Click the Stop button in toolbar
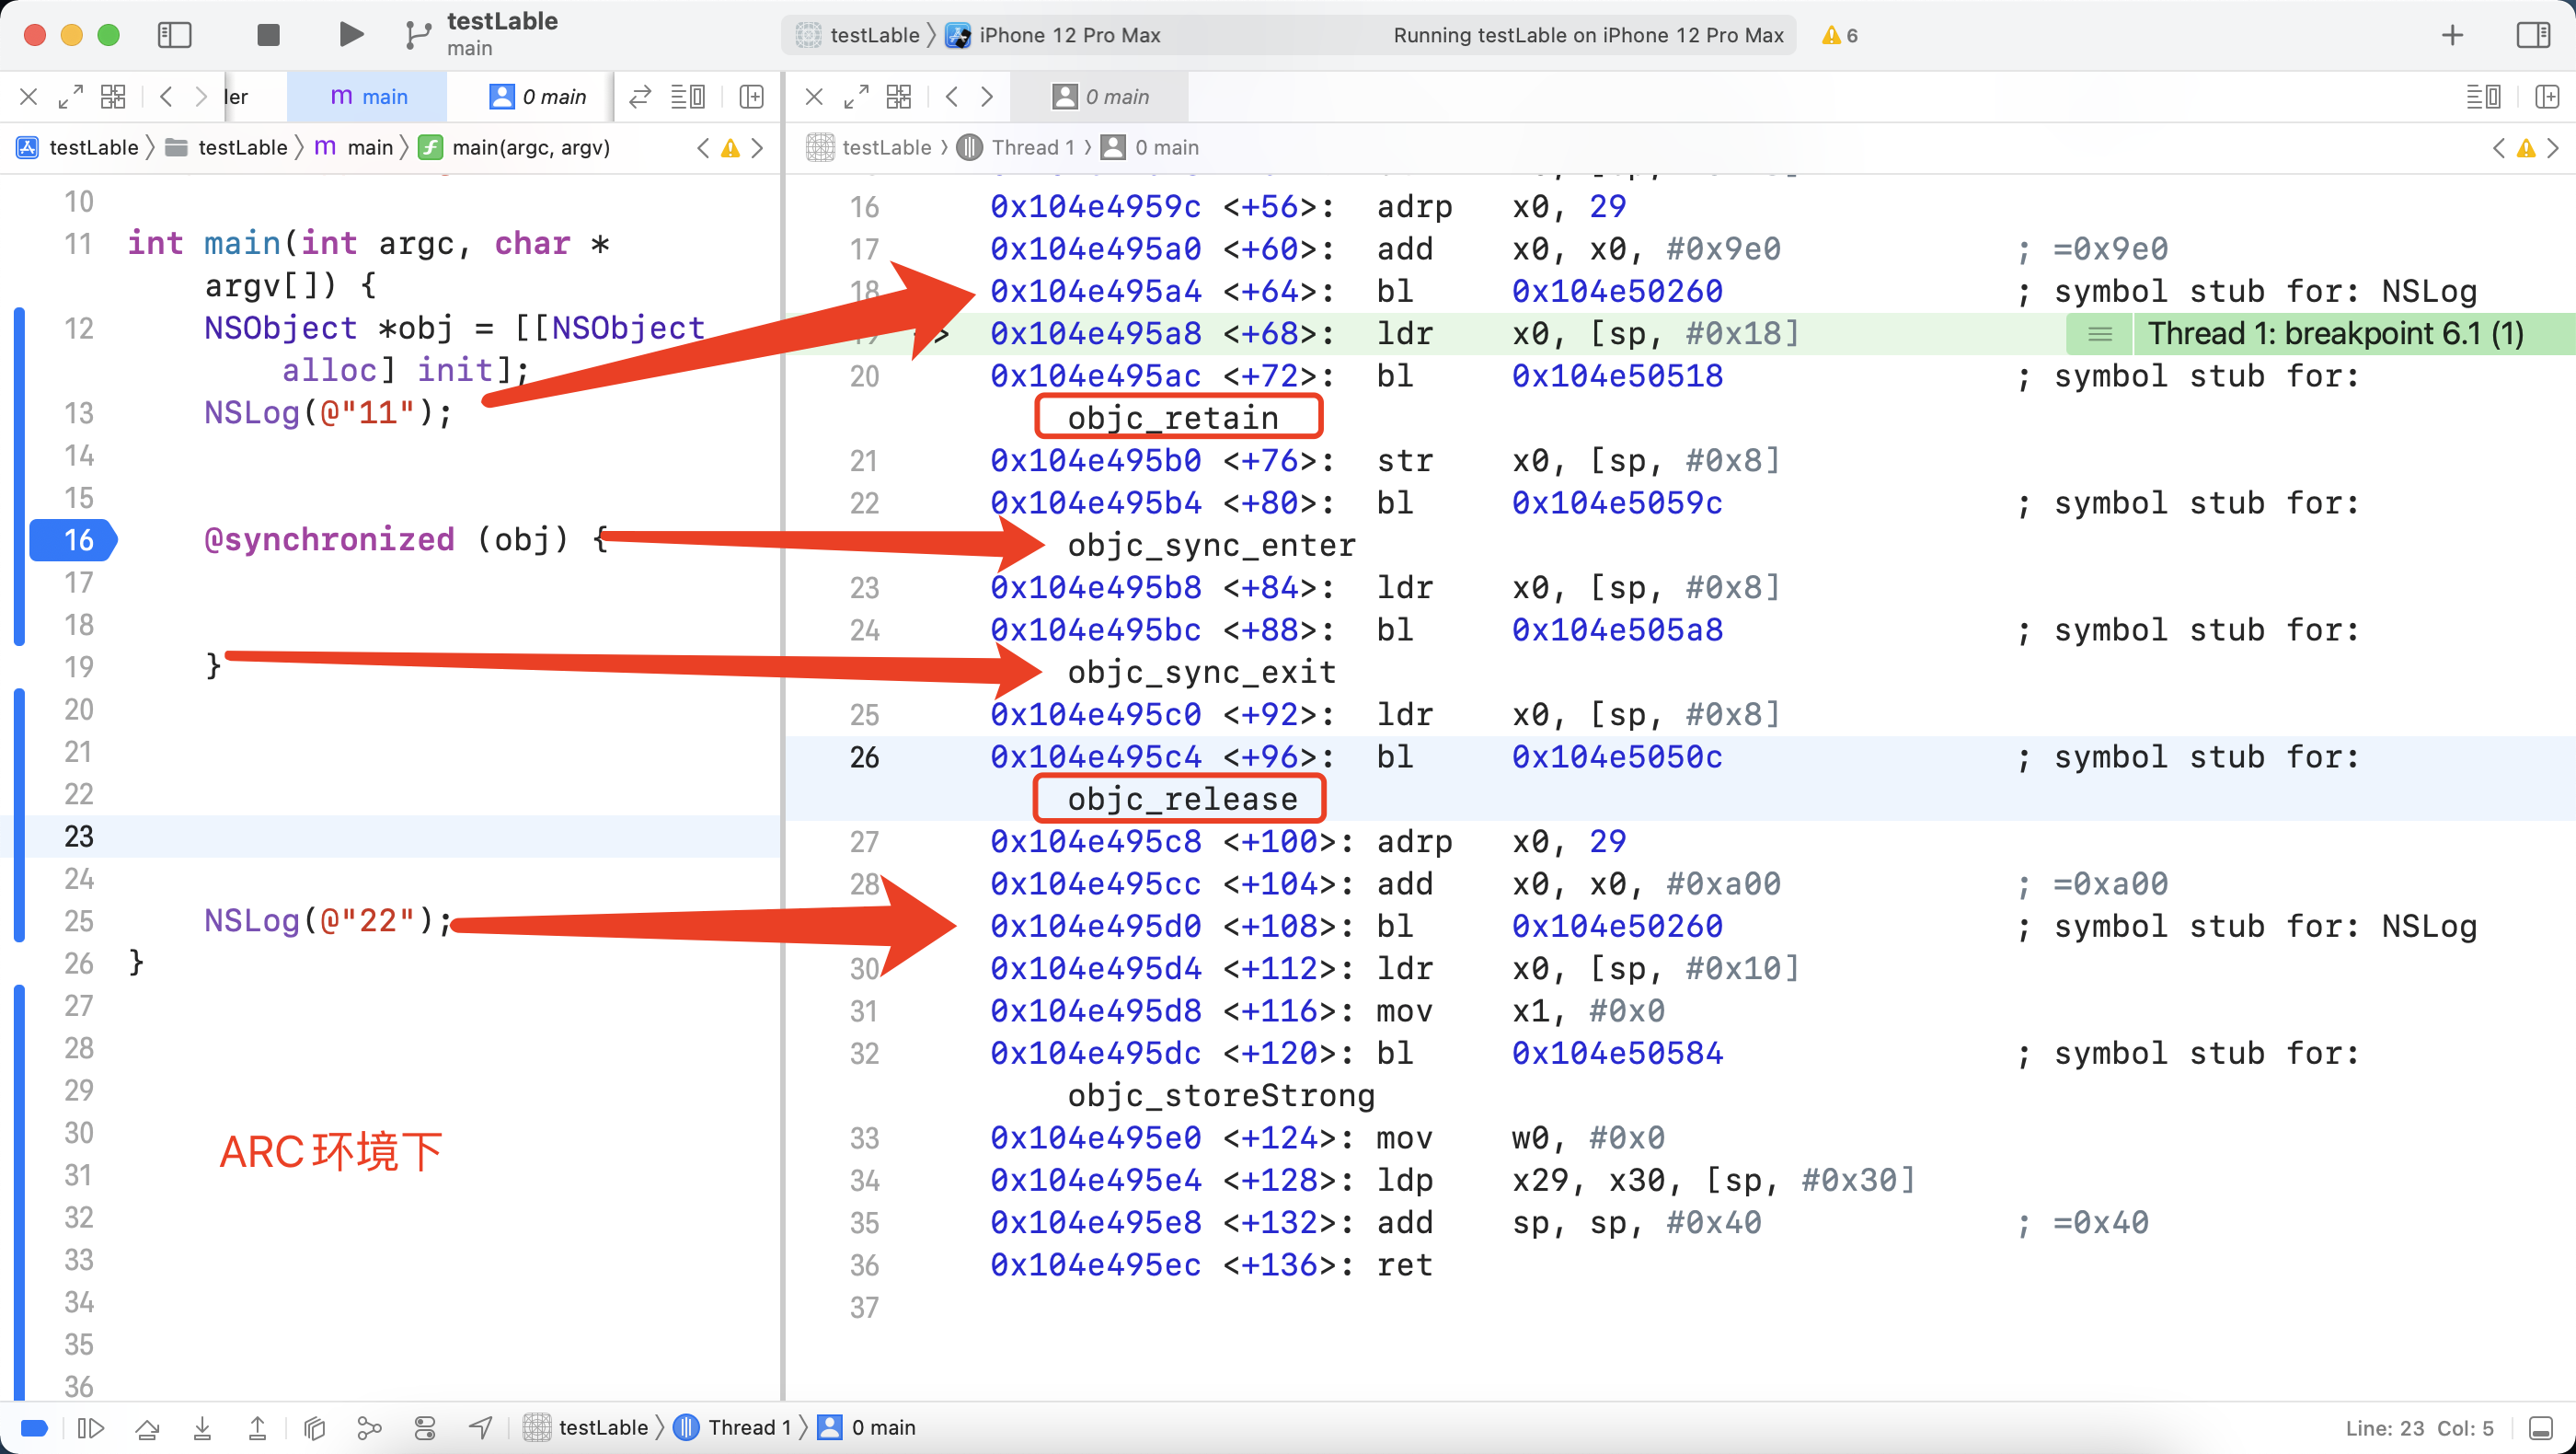This screenshot has height=1454, width=2576. click(267, 35)
